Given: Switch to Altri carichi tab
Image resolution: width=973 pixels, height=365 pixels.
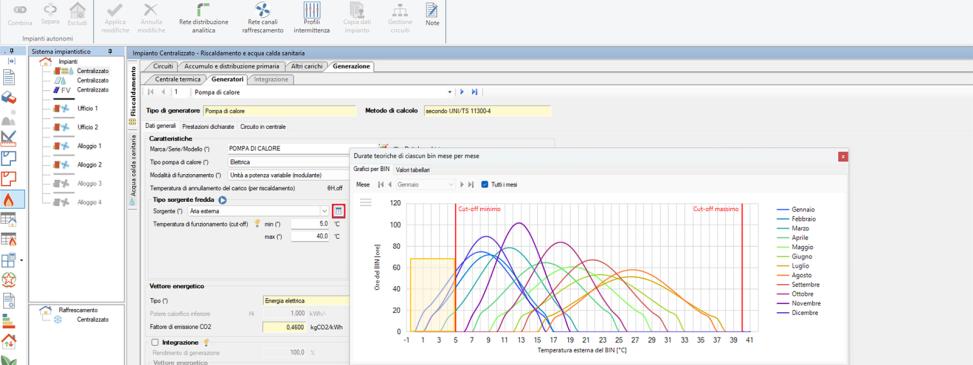Looking at the screenshot, I should [307, 66].
